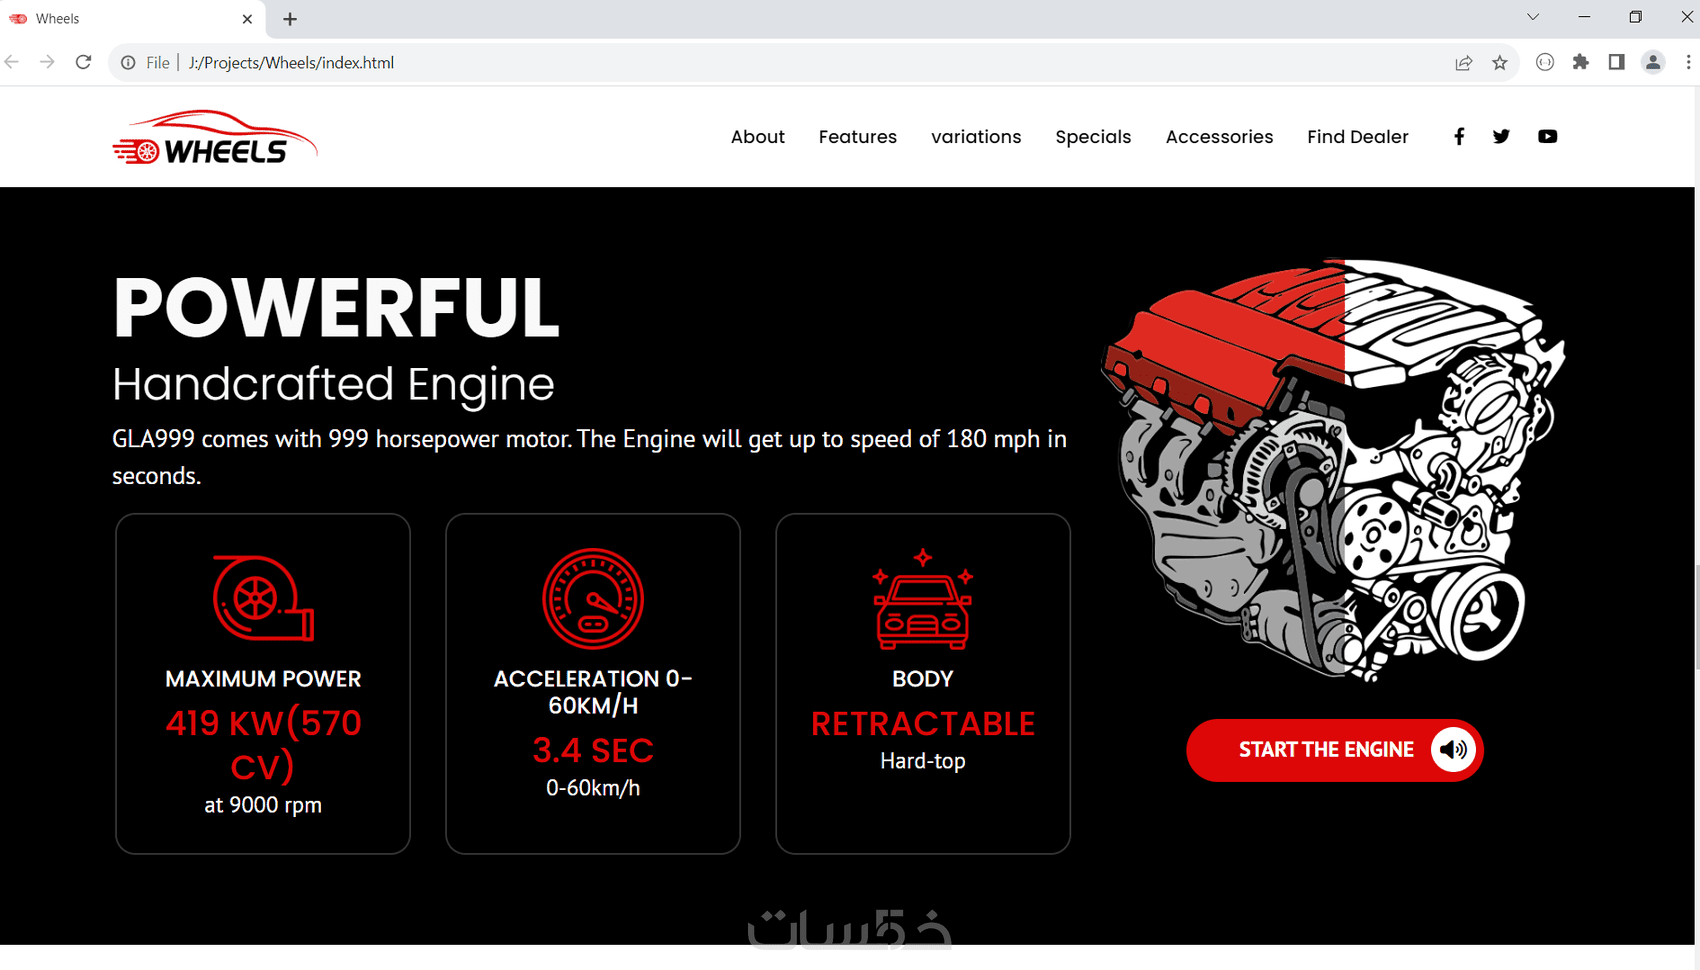Screen dimensions: 1700x970
Task: Open the browser Extensions puzzle icon
Action: coord(1581,63)
